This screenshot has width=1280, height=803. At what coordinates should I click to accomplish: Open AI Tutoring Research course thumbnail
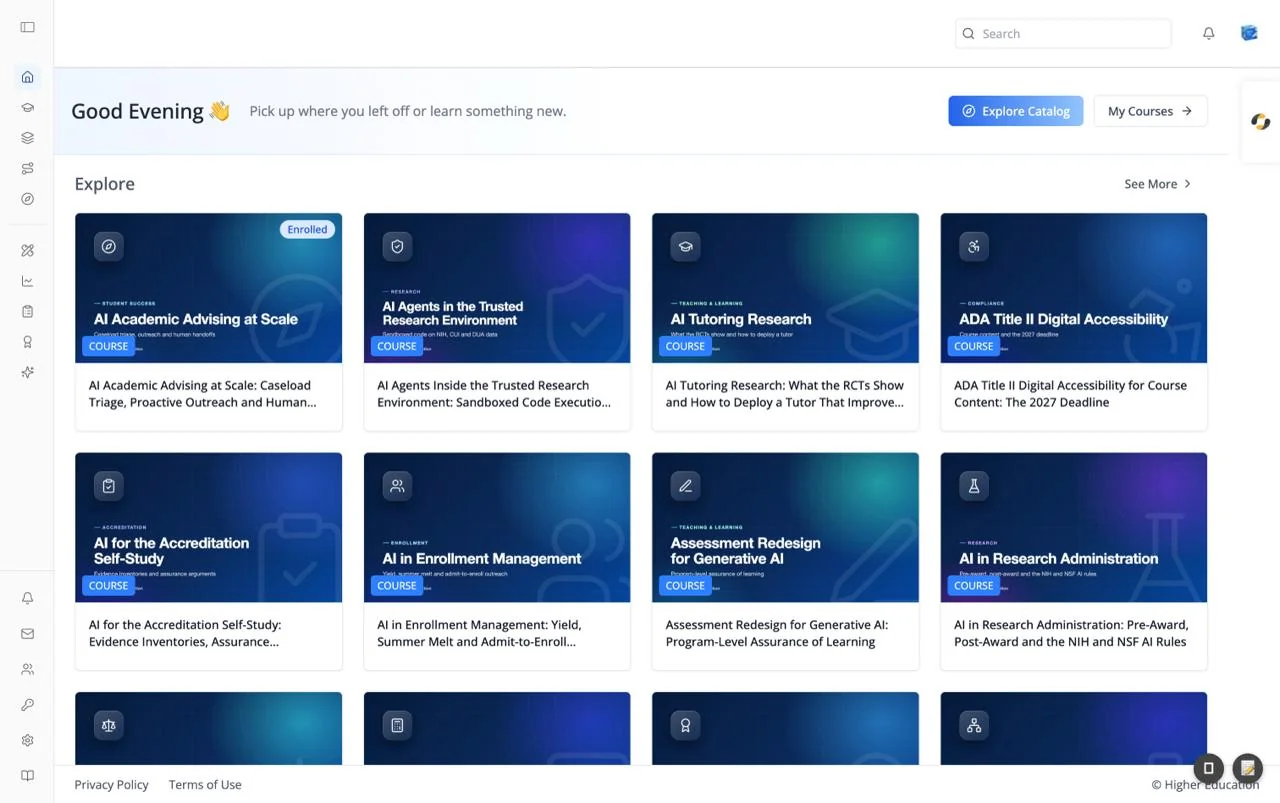pyautogui.click(x=785, y=288)
